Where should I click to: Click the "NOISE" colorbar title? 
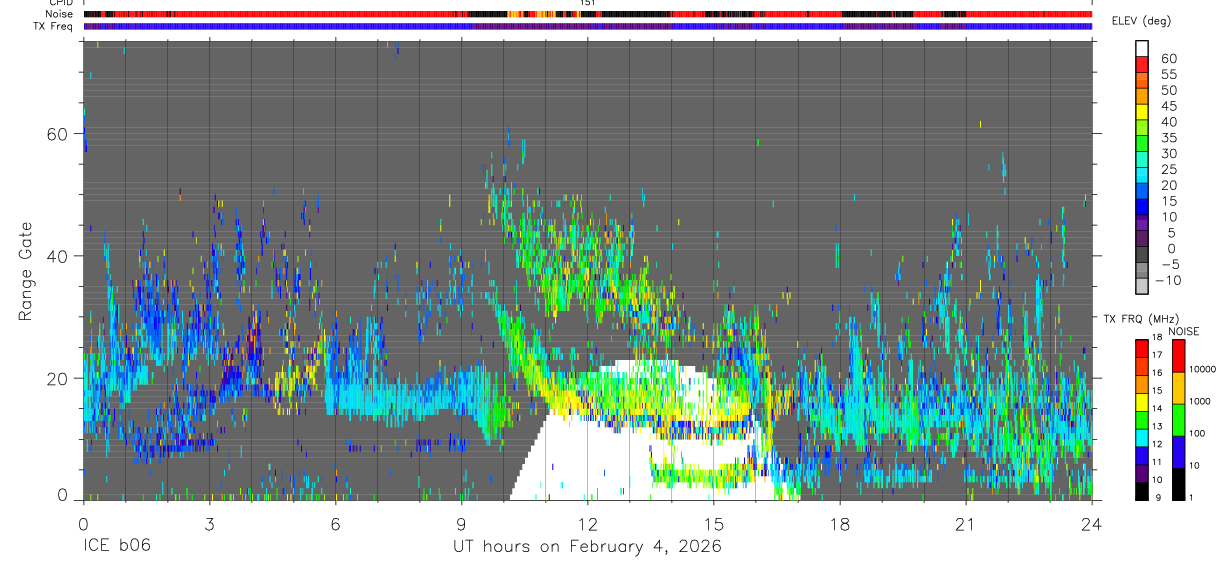(1183, 331)
